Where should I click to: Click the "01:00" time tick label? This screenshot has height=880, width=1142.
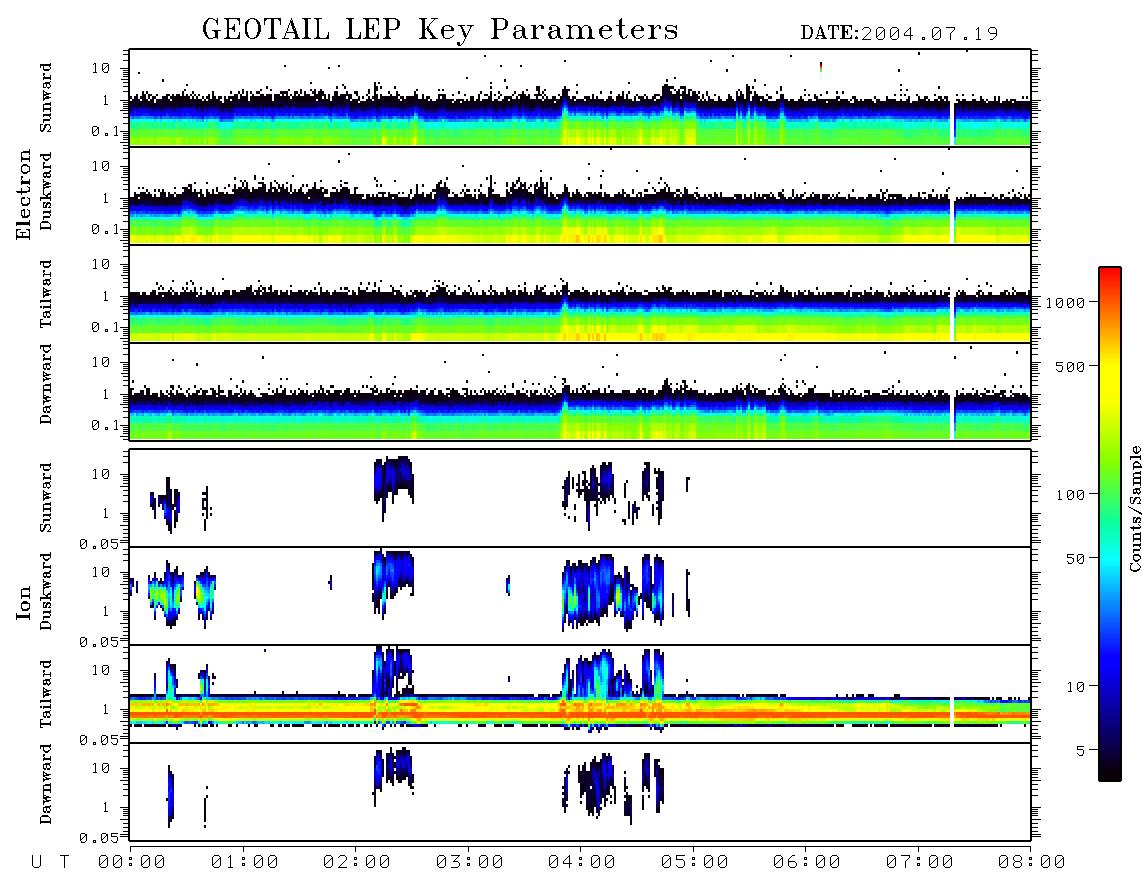point(244,863)
